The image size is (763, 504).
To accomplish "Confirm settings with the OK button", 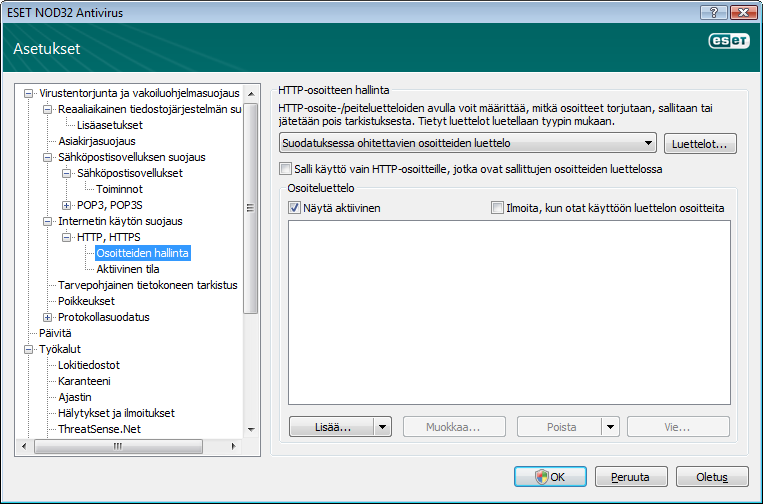I will point(550,477).
